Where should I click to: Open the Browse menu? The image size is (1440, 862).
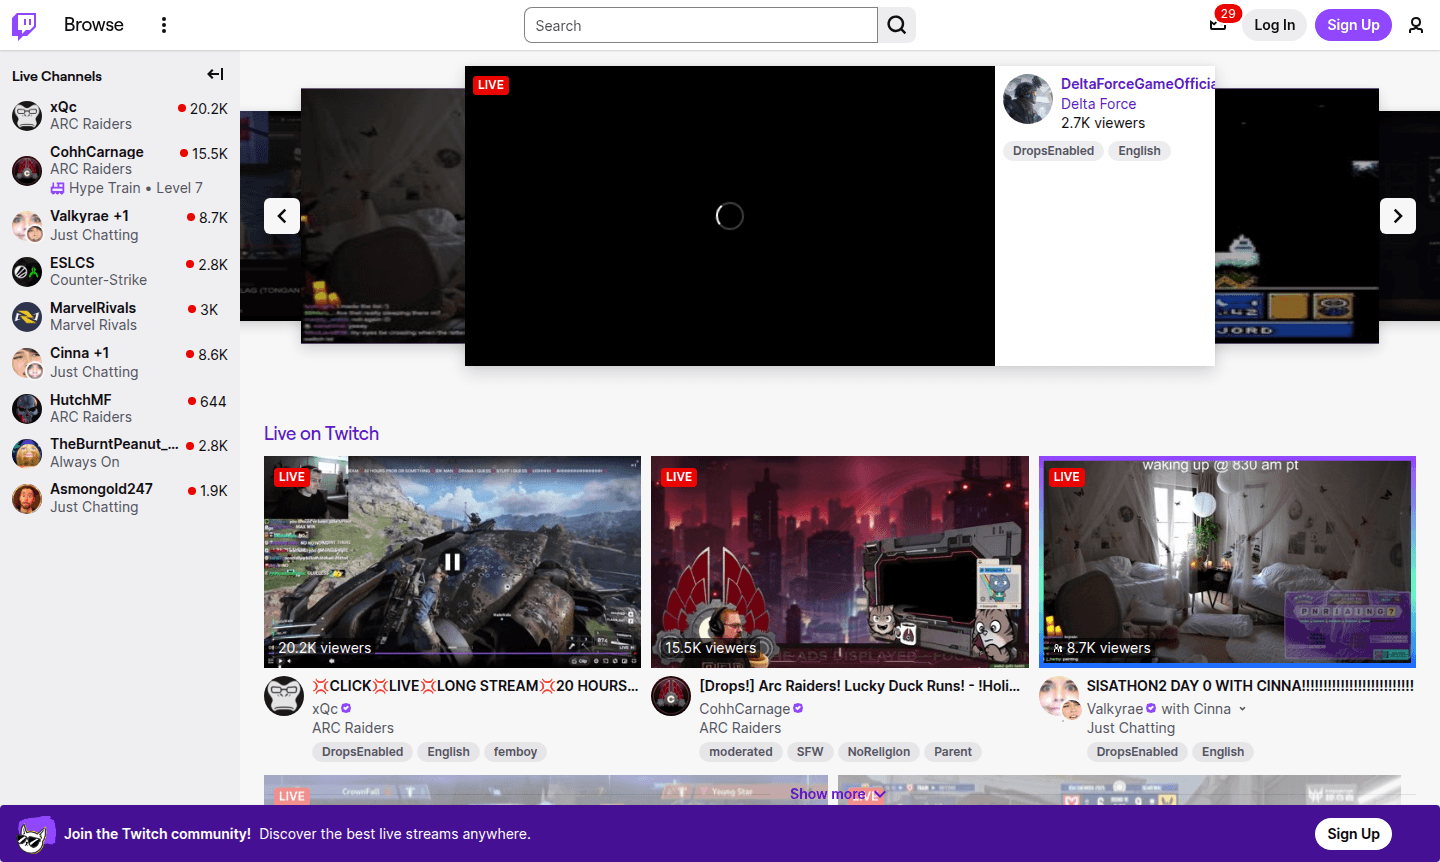pos(93,24)
